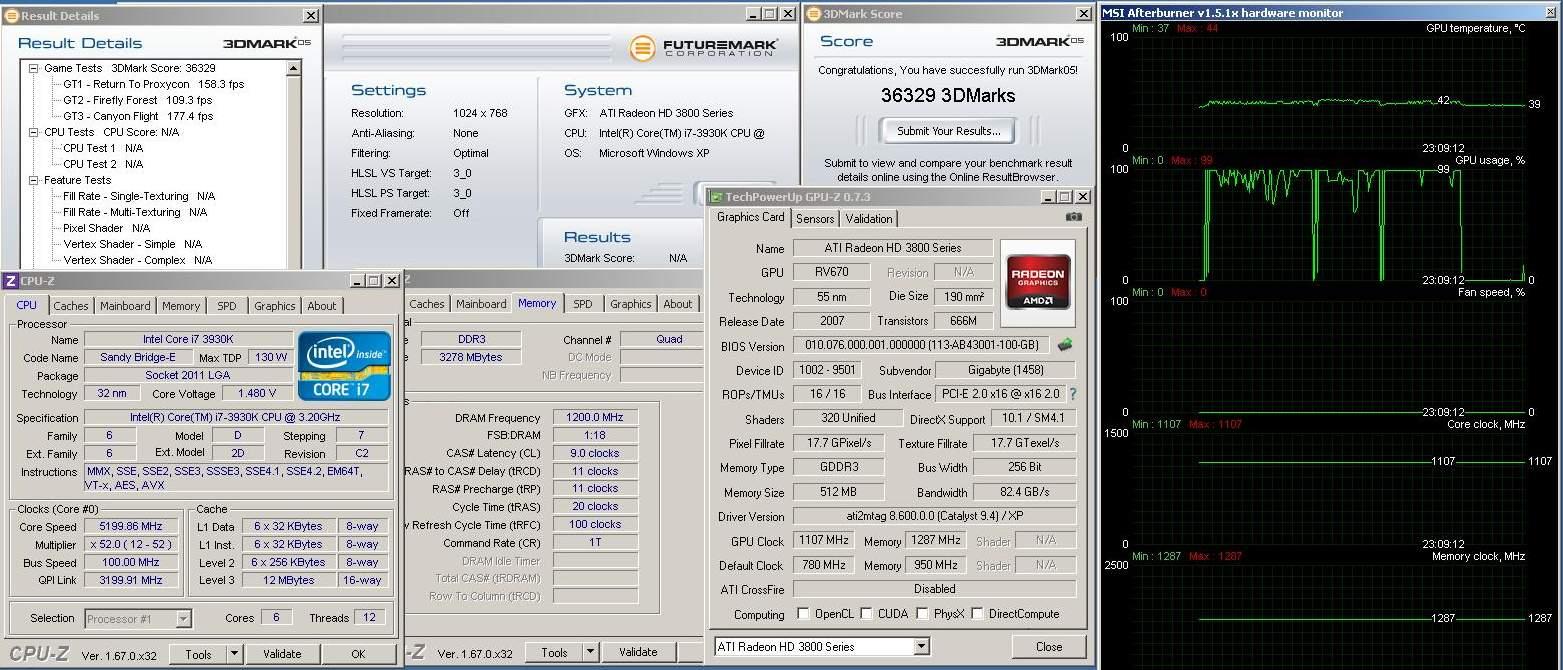
Task: Click the CPU-Z title bar Z icon
Action: [x=10, y=281]
